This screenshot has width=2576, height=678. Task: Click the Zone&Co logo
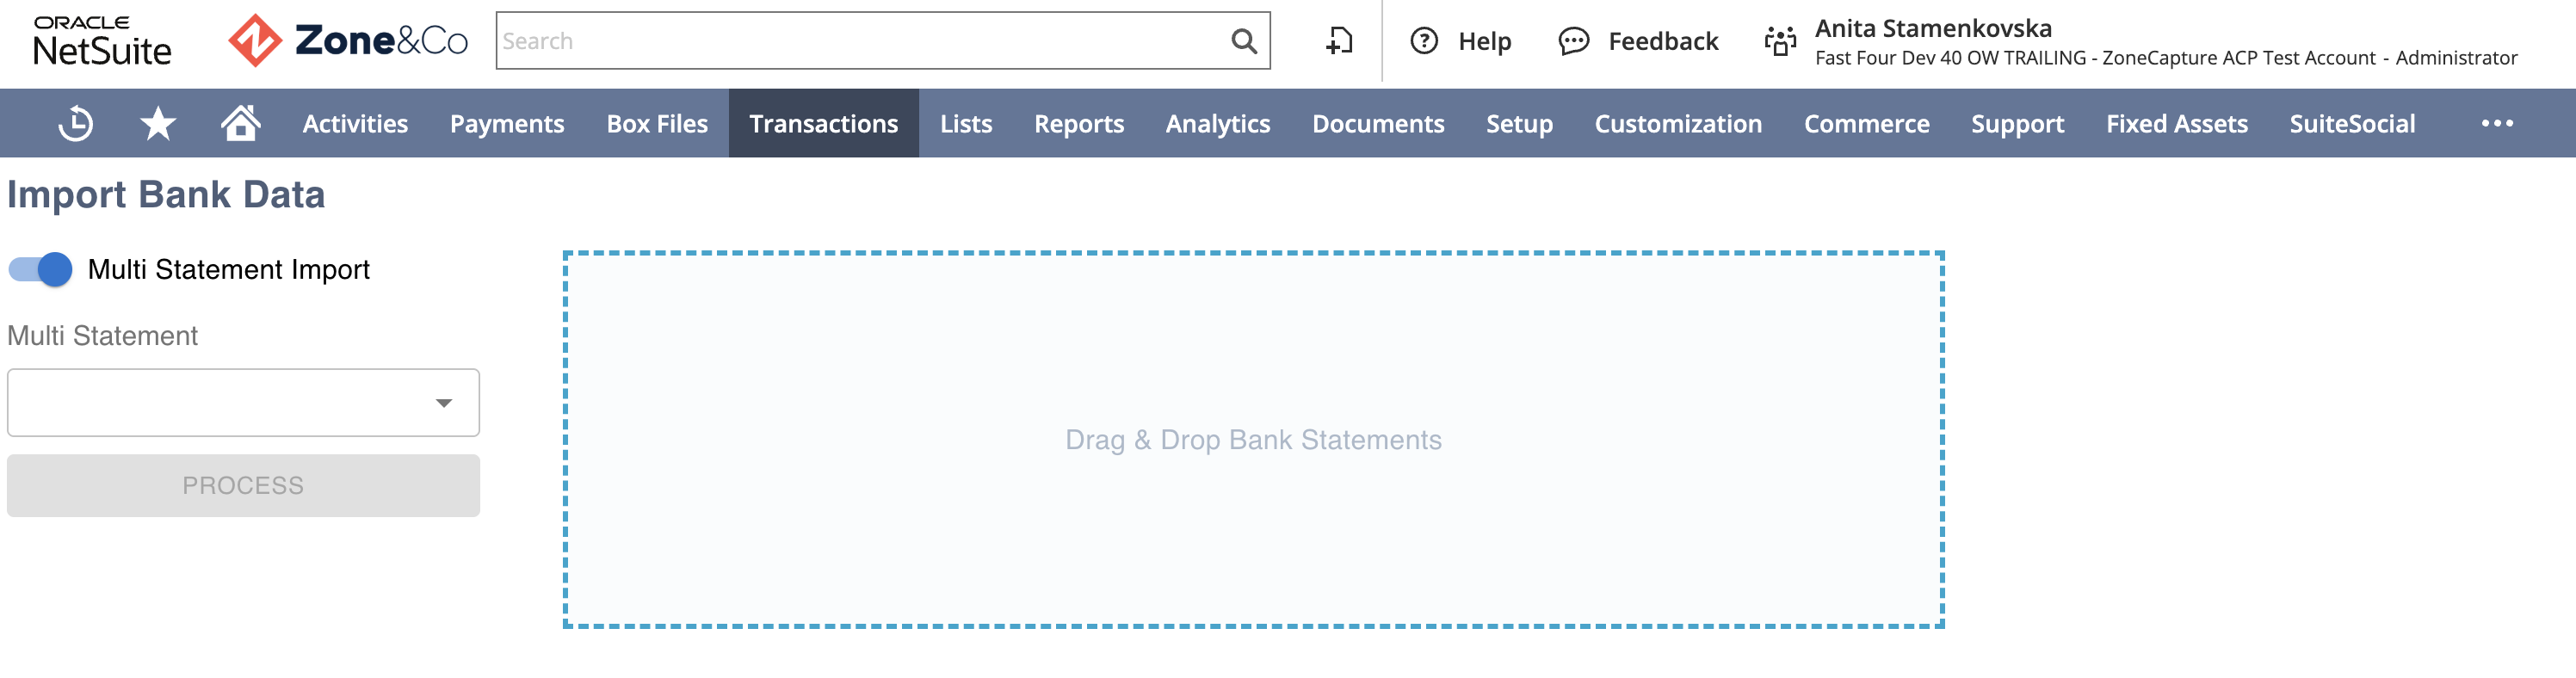tap(348, 41)
